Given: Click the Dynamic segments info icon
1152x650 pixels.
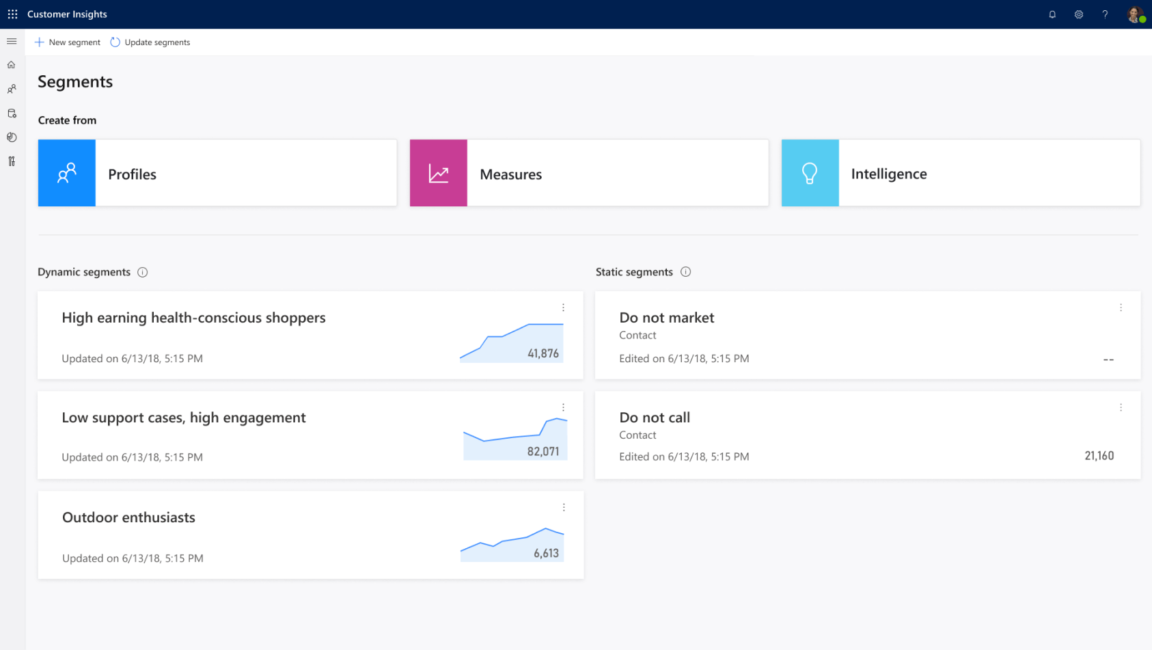Looking at the screenshot, I should pos(143,271).
